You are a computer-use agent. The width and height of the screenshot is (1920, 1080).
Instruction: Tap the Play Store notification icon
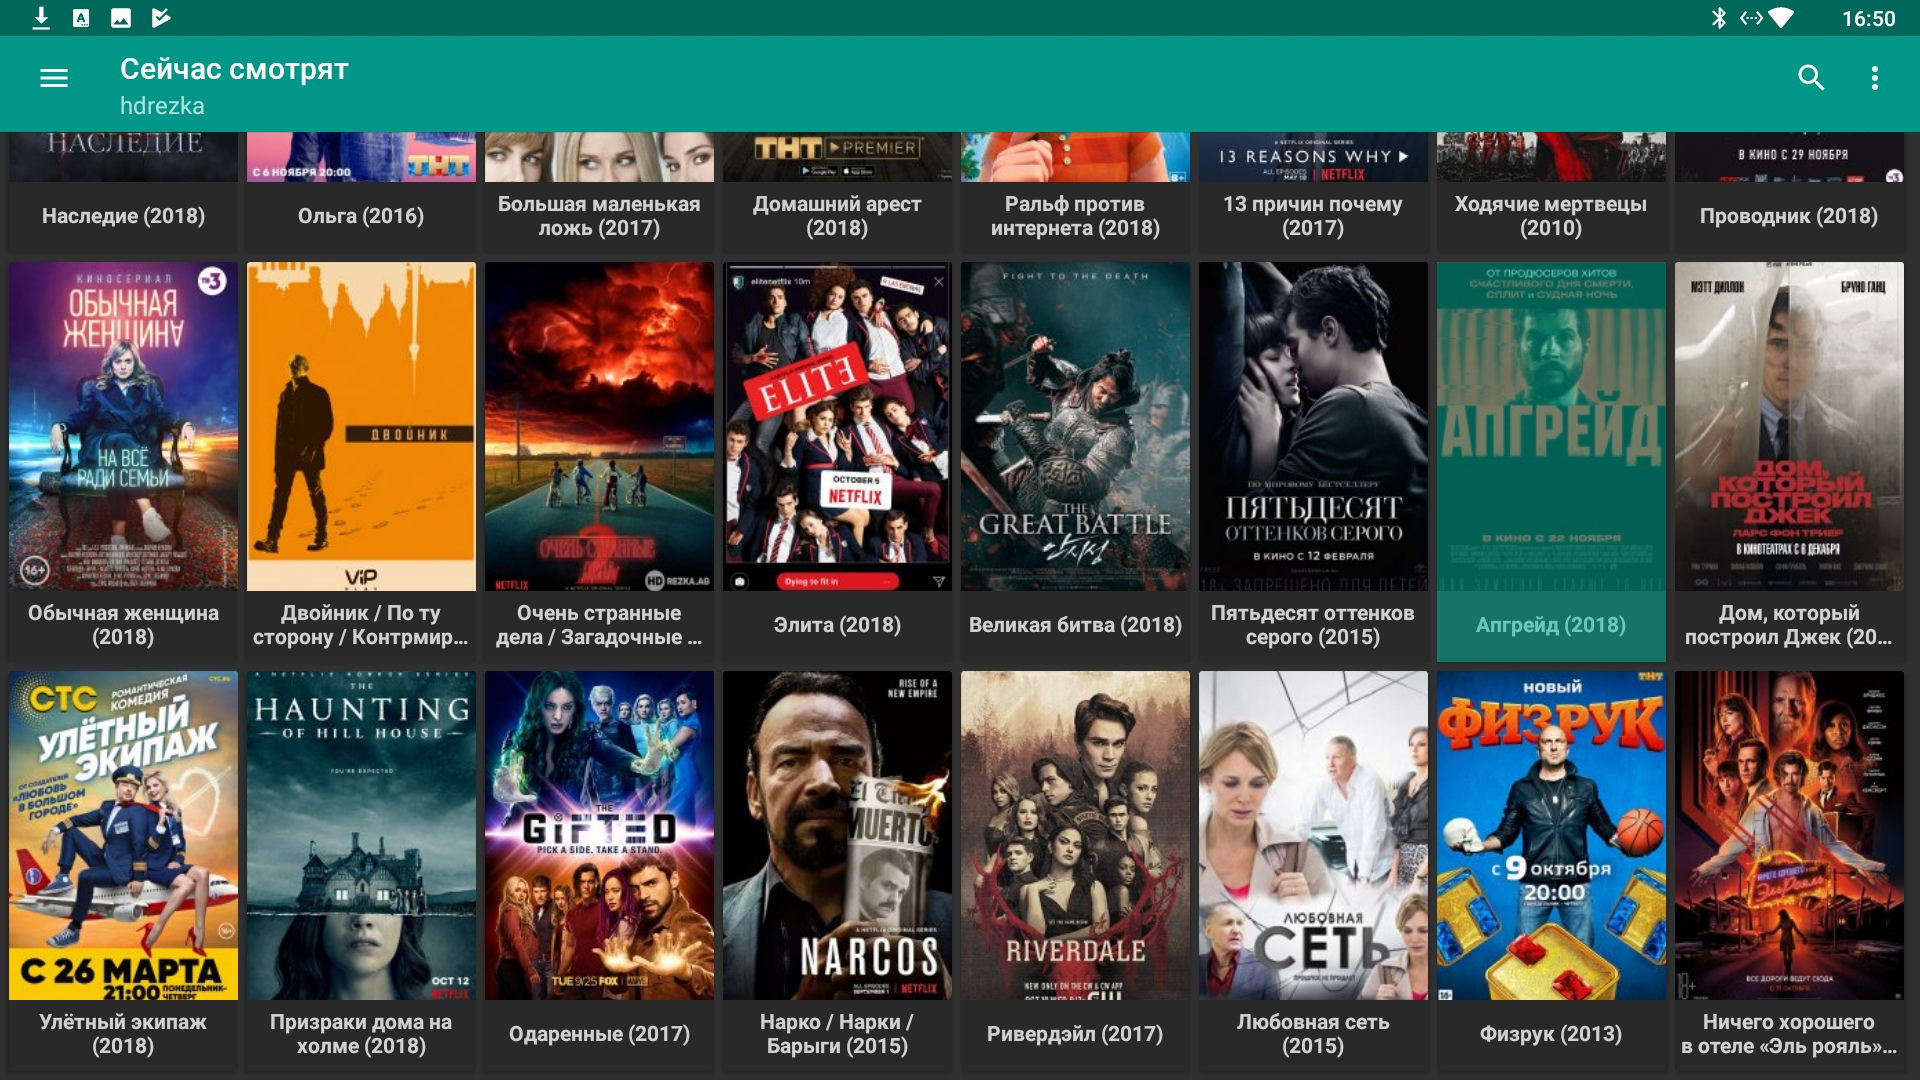(x=161, y=18)
